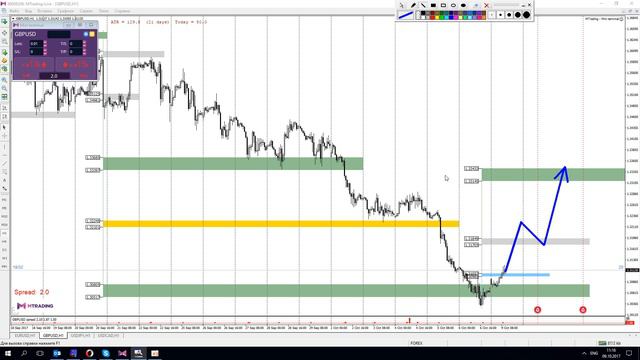Select the filled ellipse shape tool
The width and height of the screenshot is (640, 360).
pos(463,5)
